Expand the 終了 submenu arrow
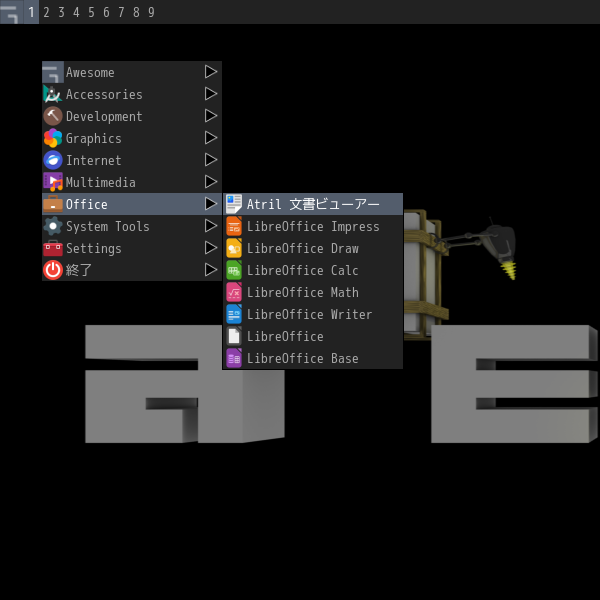This screenshot has height=600, width=600. coord(211,270)
